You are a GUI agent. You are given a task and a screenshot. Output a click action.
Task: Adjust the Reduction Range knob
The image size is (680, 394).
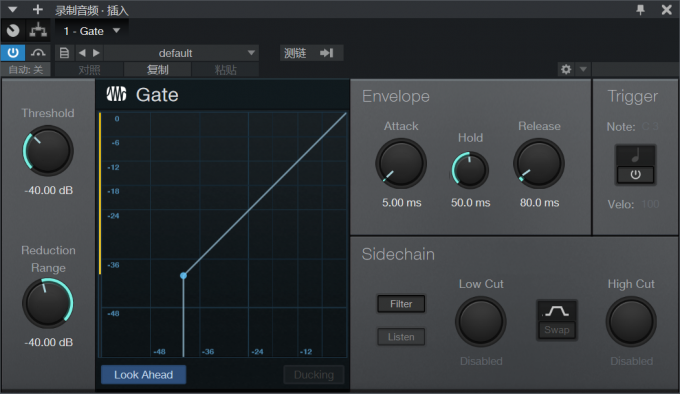tap(48, 303)
